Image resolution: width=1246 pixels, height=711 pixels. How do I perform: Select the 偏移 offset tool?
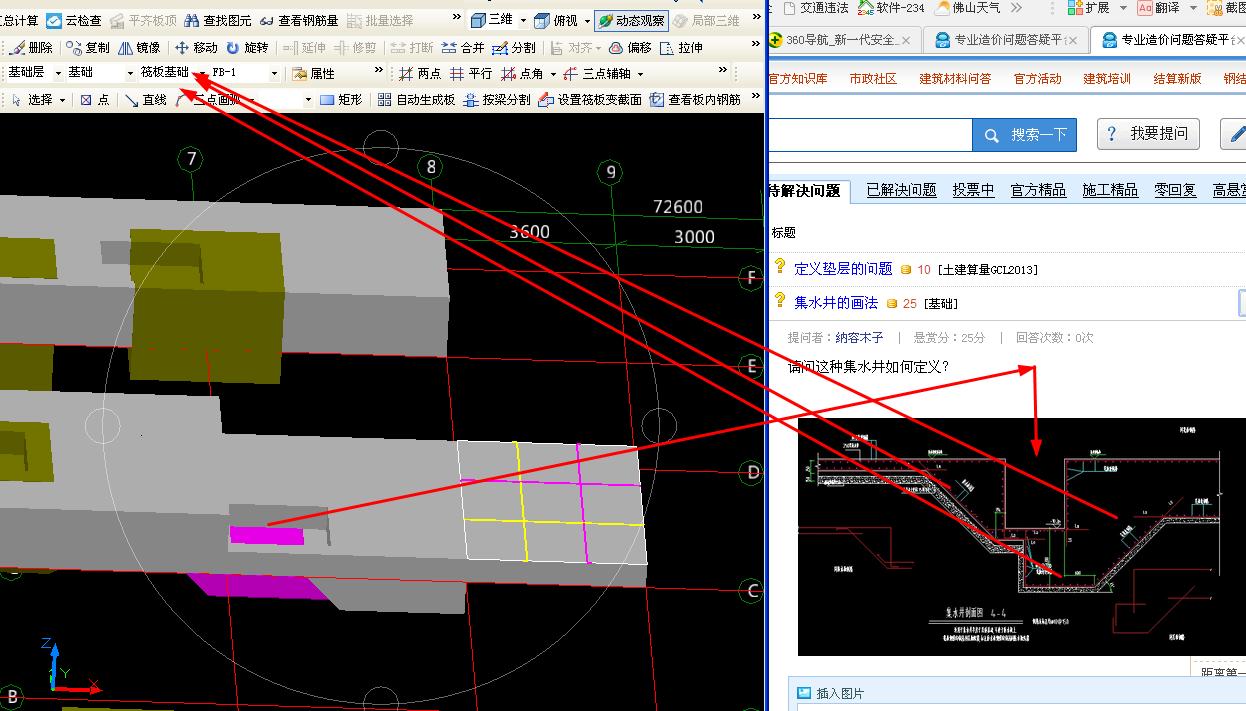(x=630, y=47)
